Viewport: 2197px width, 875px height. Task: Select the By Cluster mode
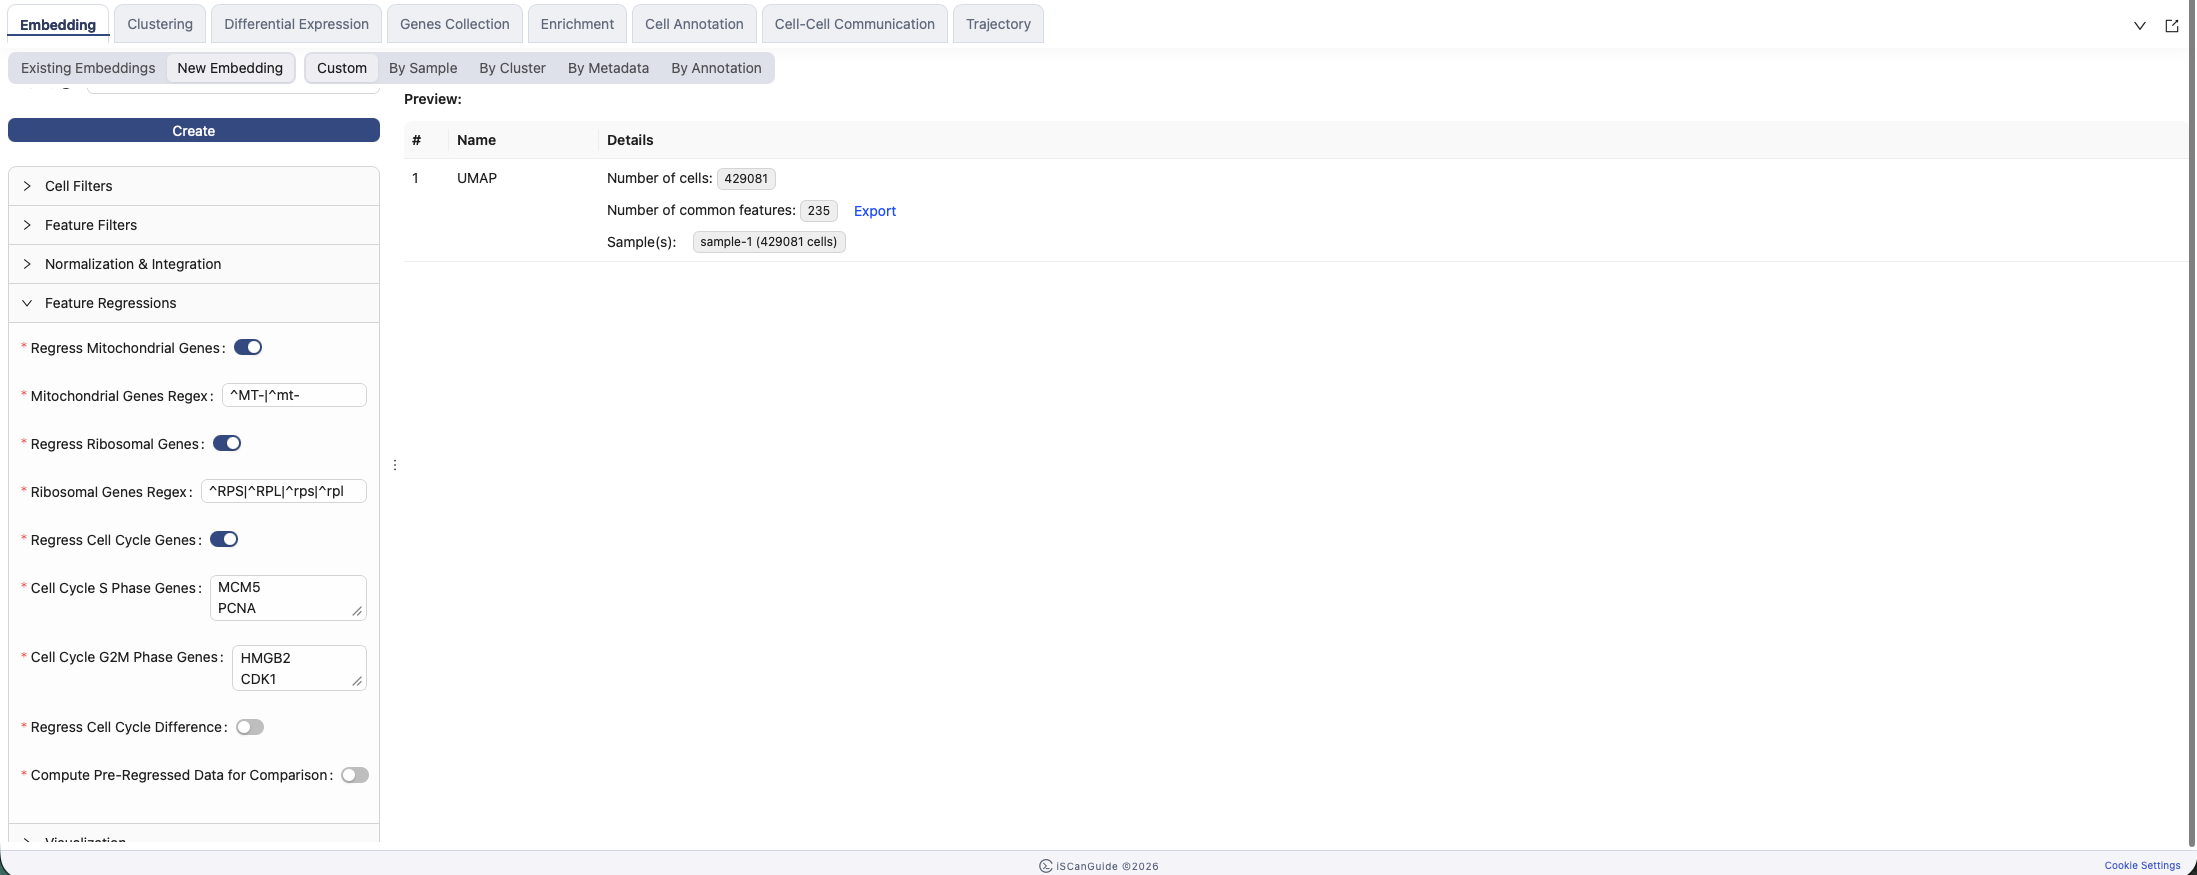pos(512,68)
